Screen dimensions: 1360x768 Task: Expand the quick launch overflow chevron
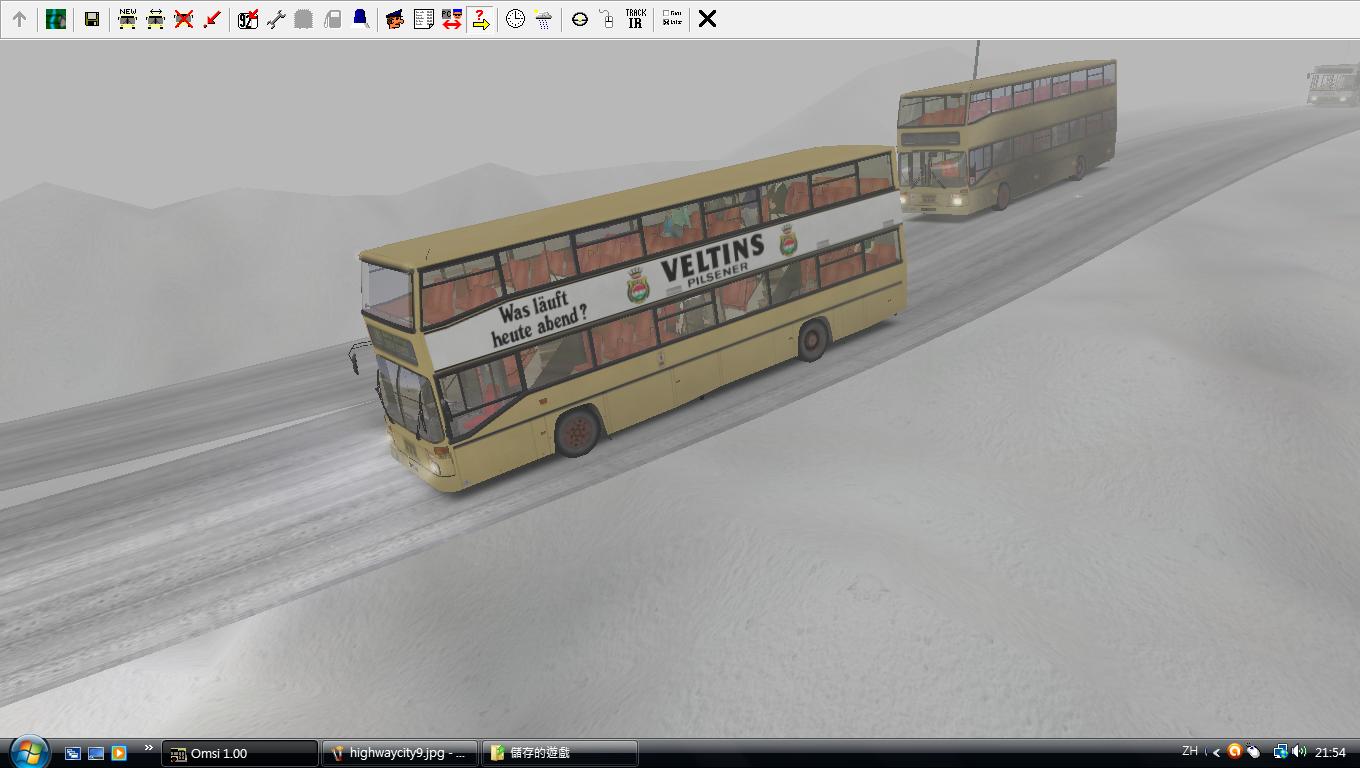pyautogui.click(x=149, y=748)
